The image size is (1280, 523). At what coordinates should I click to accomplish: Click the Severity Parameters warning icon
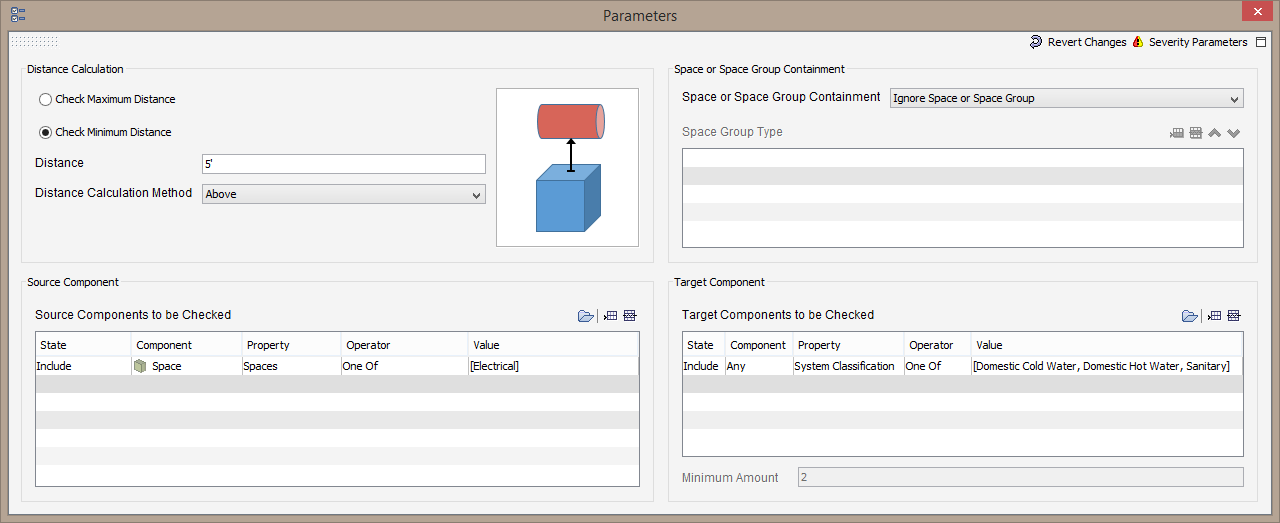click(1138, 42)
